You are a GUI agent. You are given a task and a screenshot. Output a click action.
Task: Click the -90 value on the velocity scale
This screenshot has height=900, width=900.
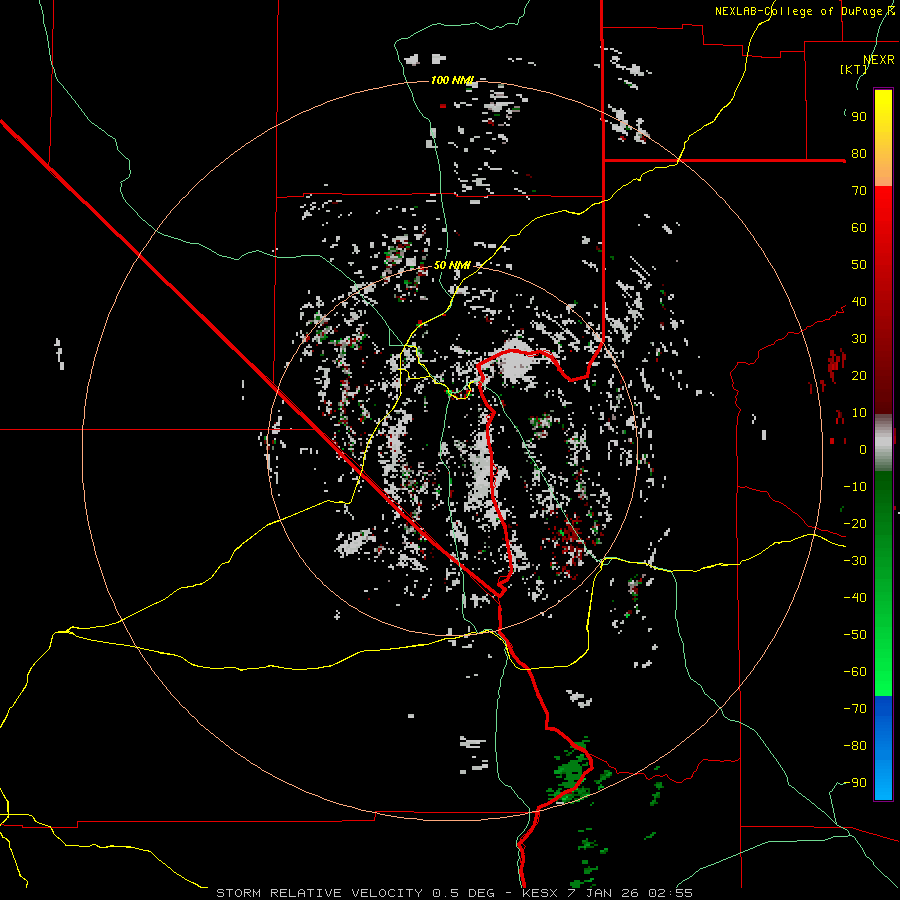pyautogui.click(x=855, y=783)
